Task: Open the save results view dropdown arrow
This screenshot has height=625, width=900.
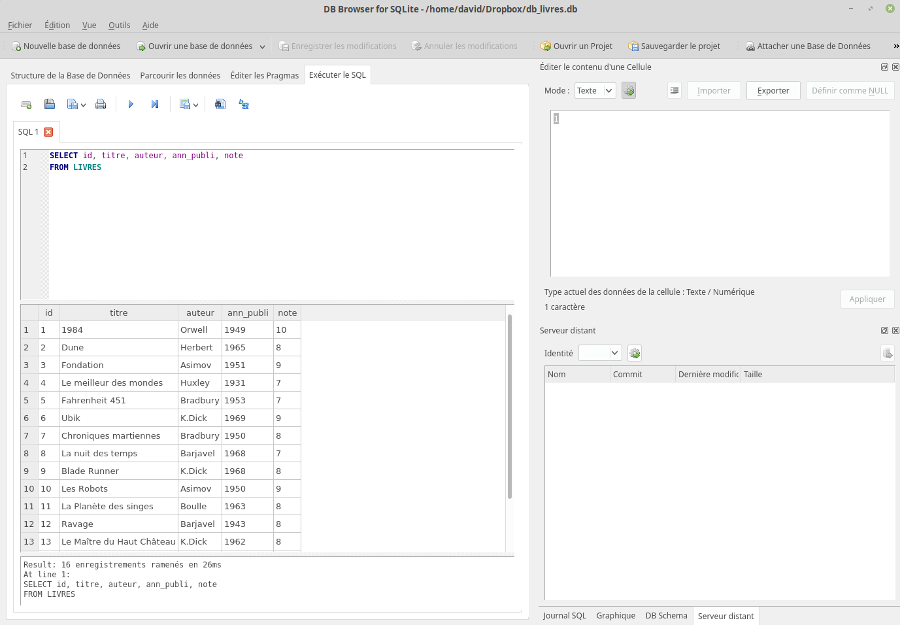Action: click(195, 104)
